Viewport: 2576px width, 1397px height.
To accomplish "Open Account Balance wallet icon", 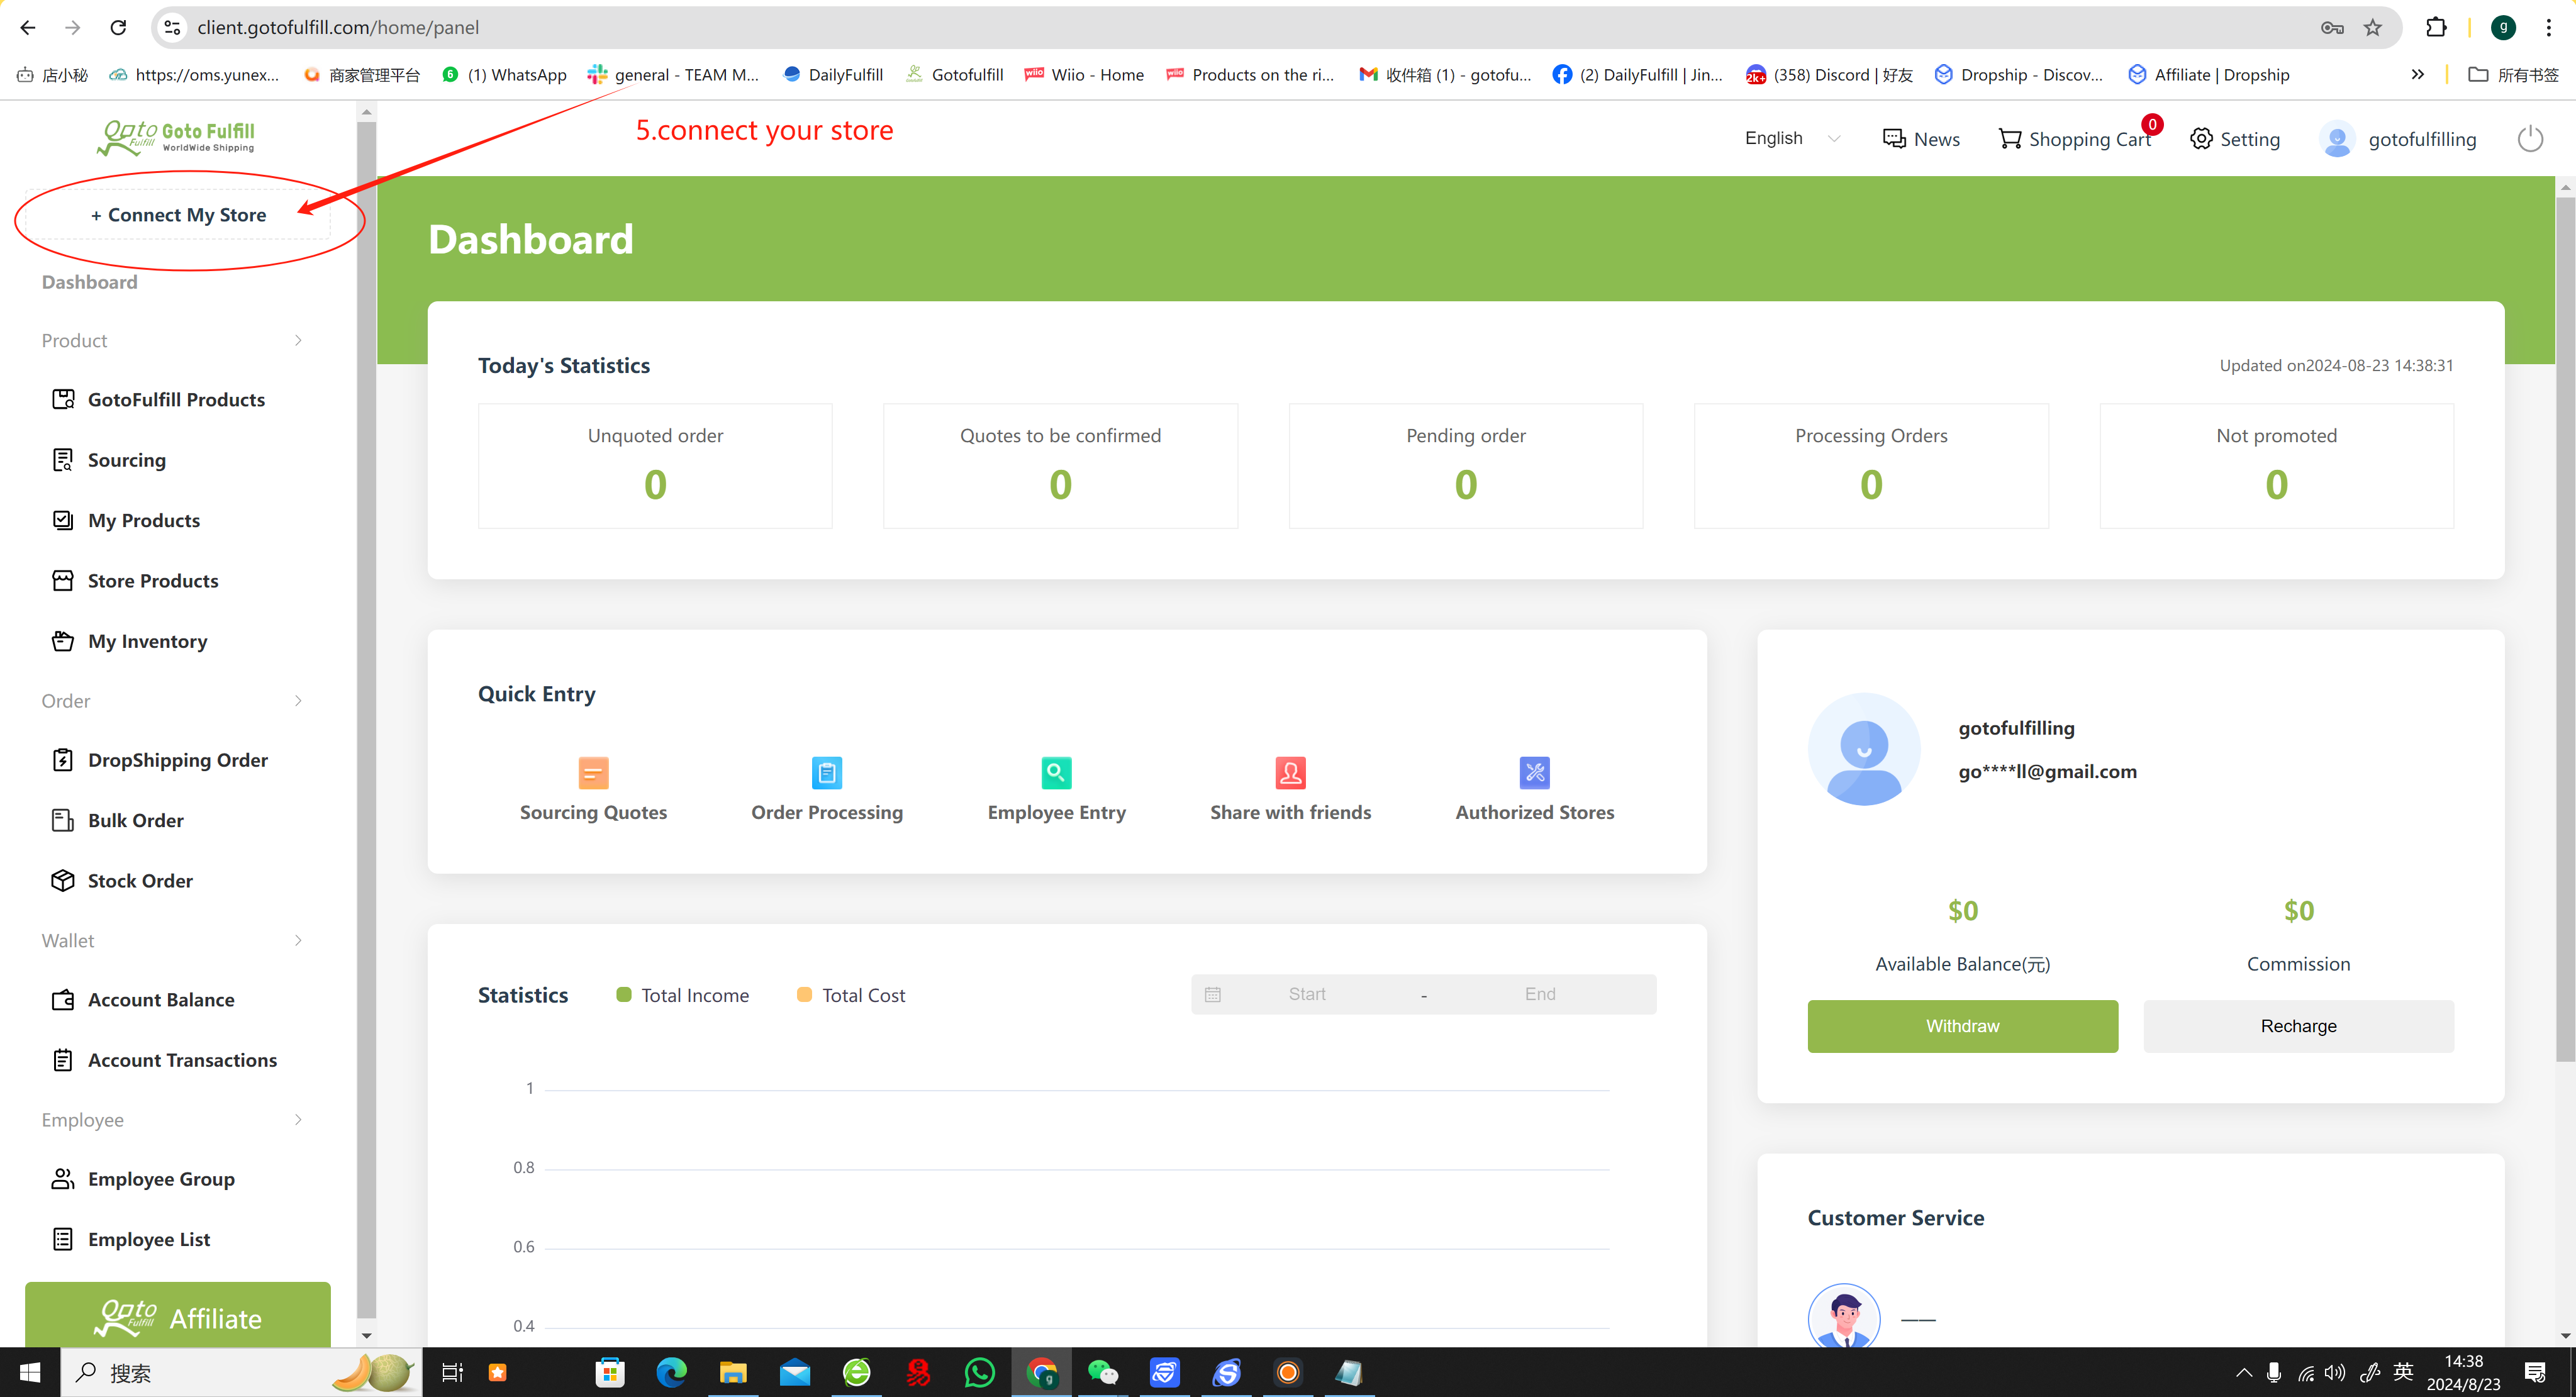I will [63, 1000].
